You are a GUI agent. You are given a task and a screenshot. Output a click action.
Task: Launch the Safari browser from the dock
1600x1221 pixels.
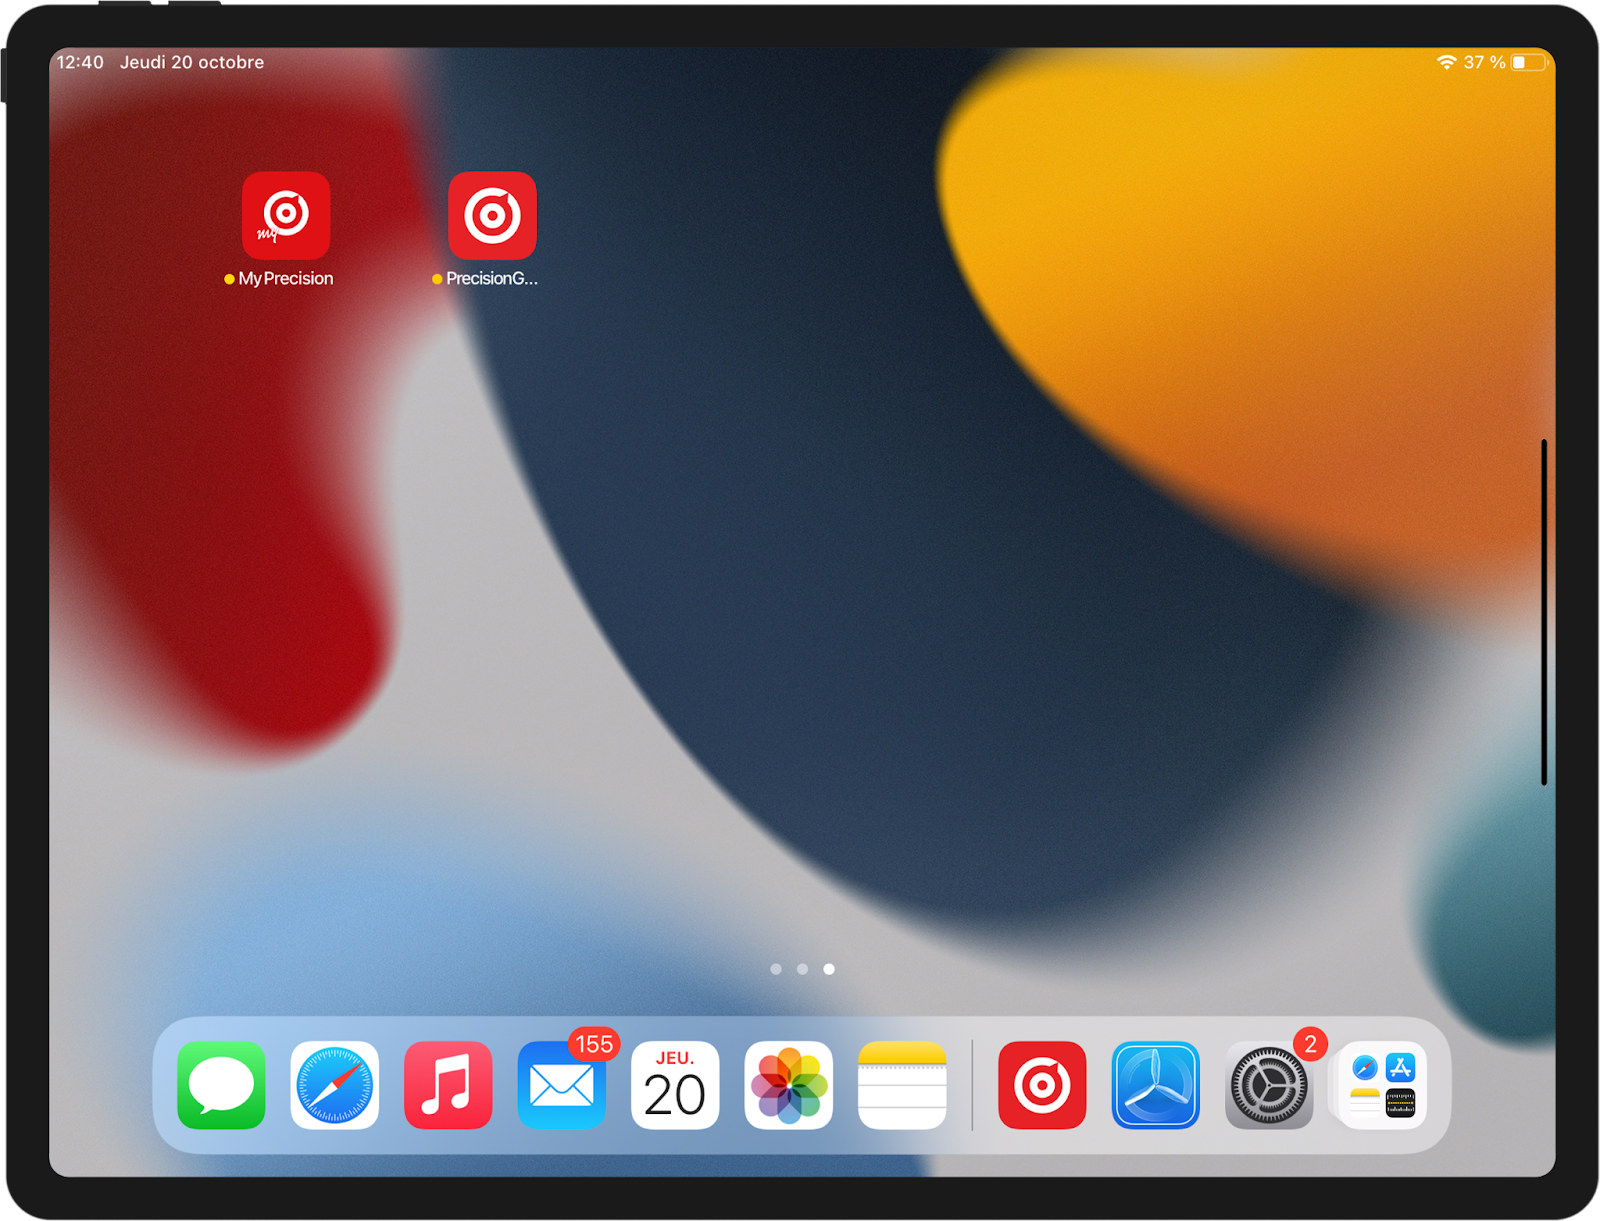pos(335,1085)
